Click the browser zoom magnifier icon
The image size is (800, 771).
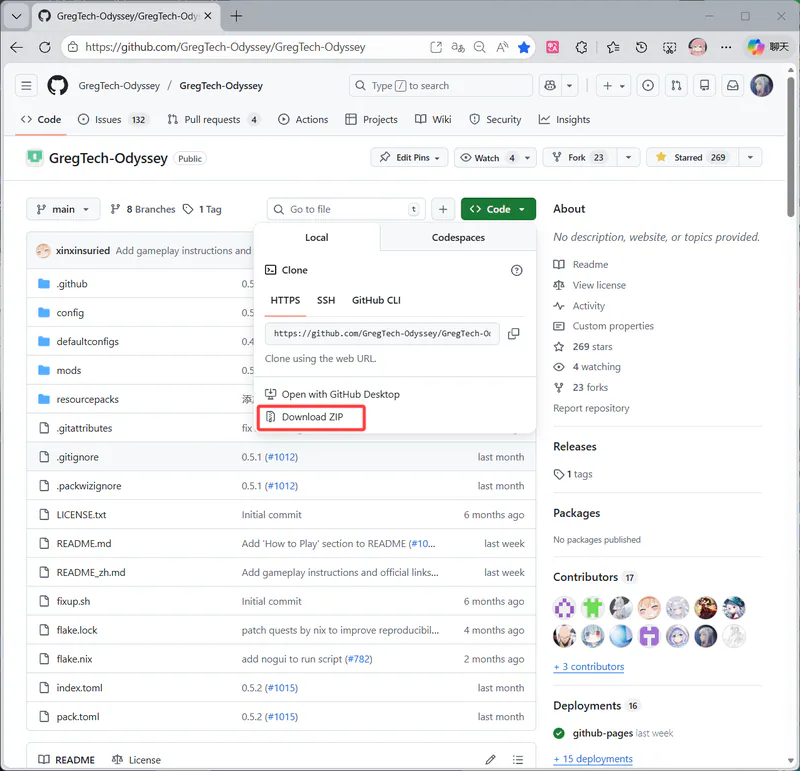coord(480,47)
